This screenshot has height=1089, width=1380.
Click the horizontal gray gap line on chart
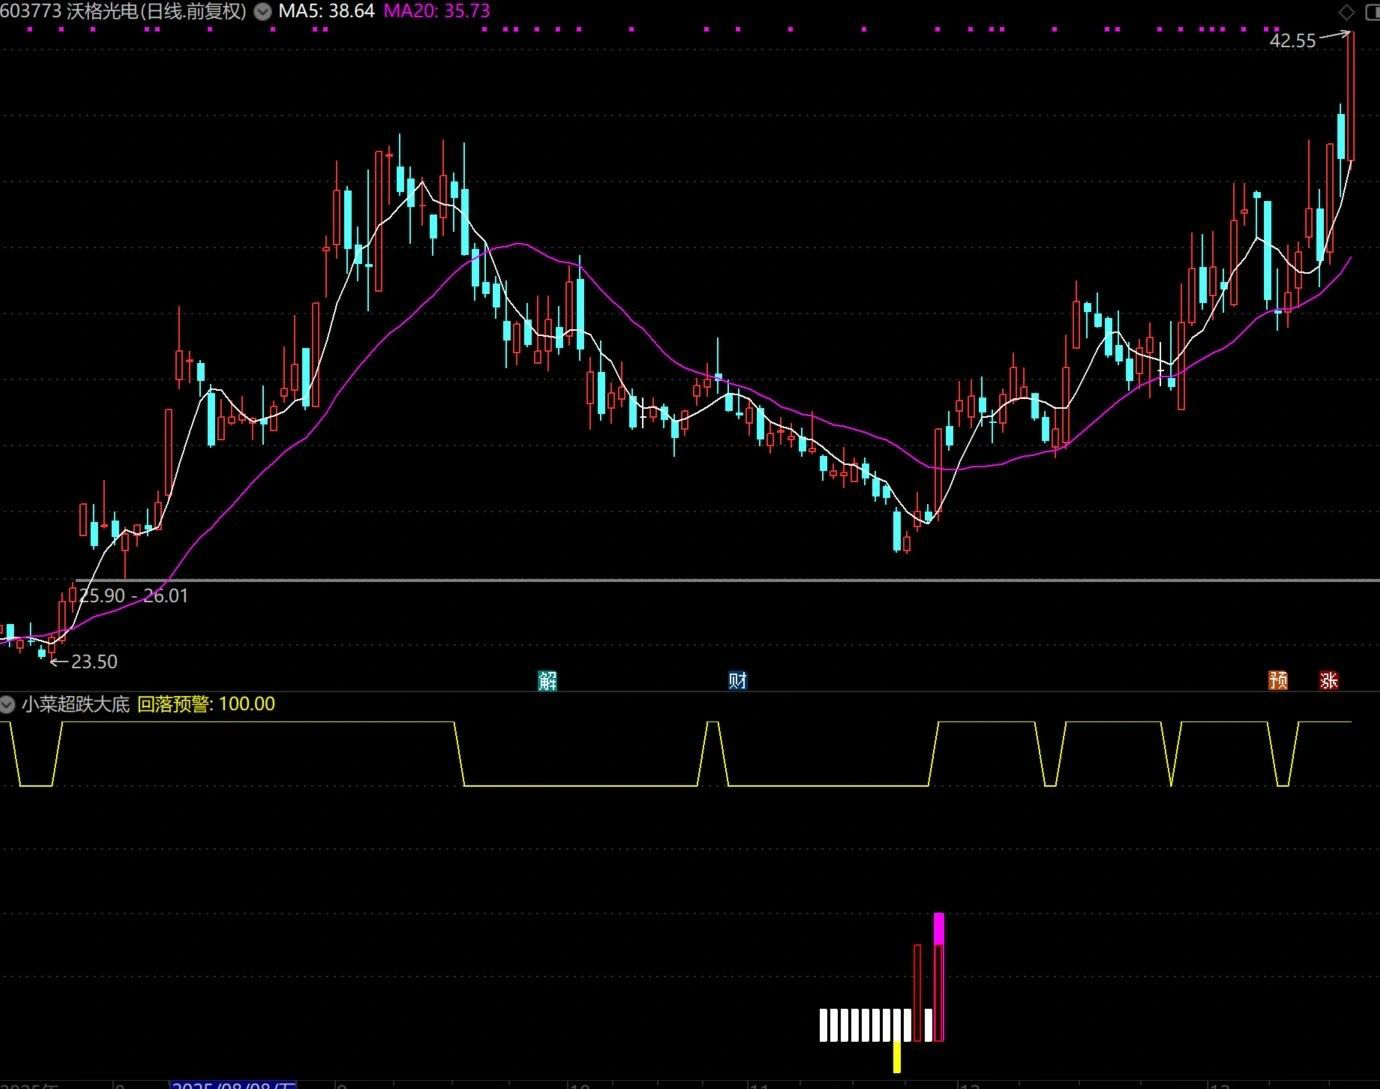click(700, 580)
